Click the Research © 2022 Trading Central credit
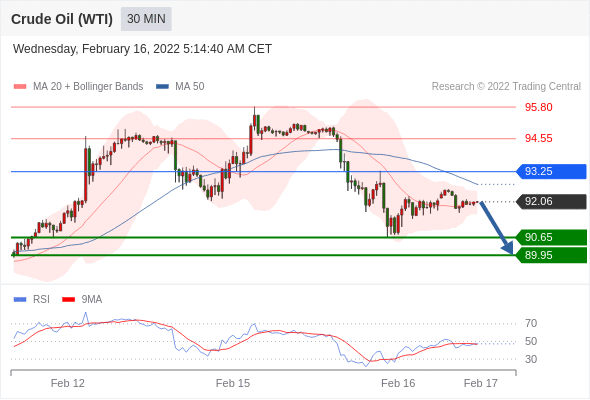The image size is (590, 400). coord(506,87)
